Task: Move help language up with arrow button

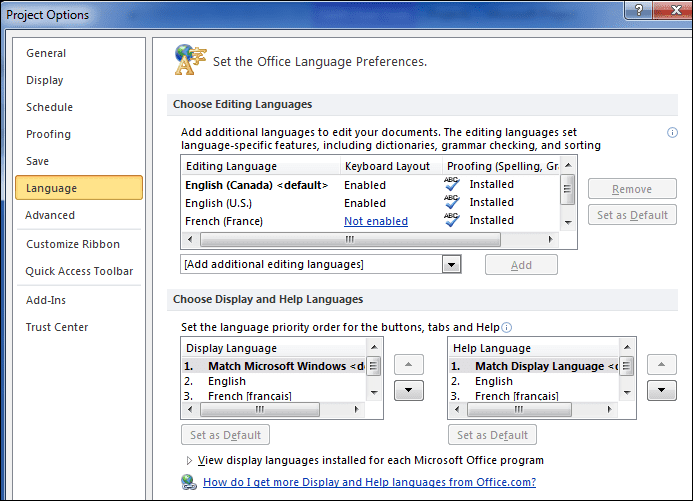Action: click(x=662, y=364)
